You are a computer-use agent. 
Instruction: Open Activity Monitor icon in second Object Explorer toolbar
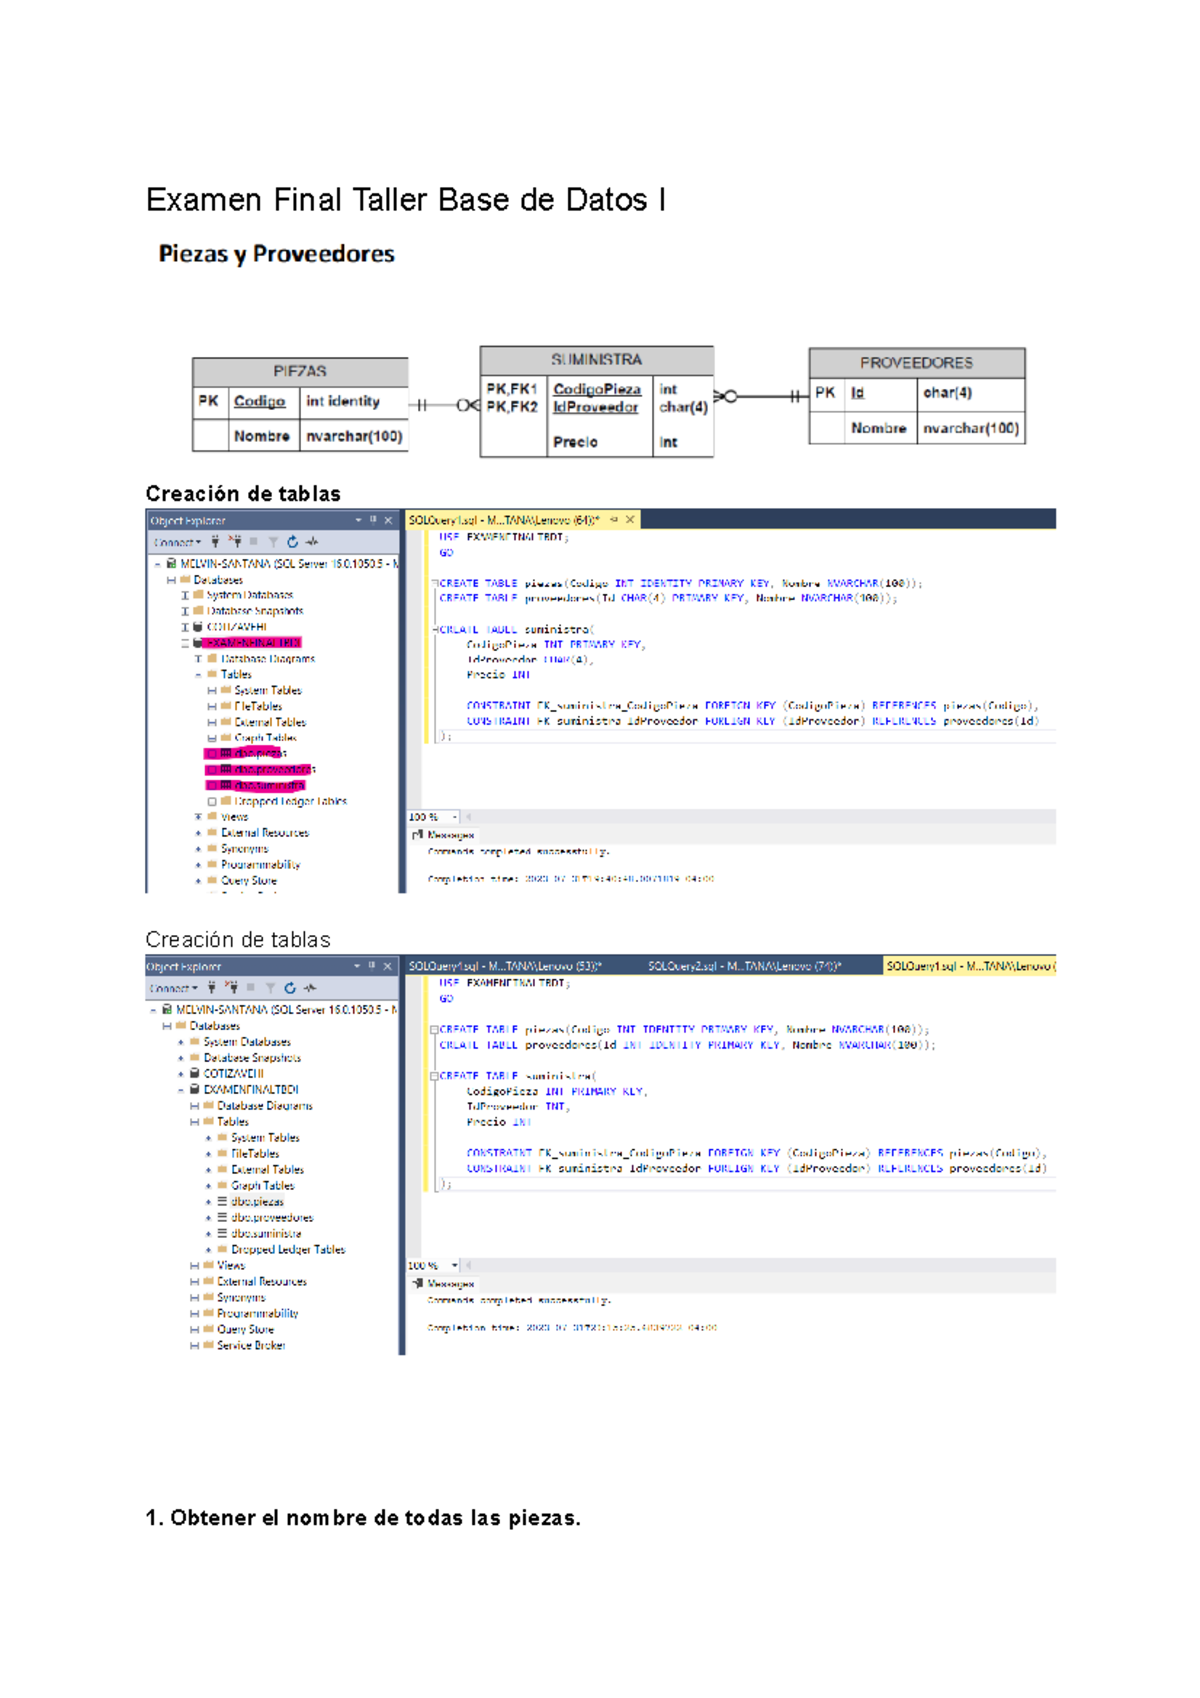(311, 988)
